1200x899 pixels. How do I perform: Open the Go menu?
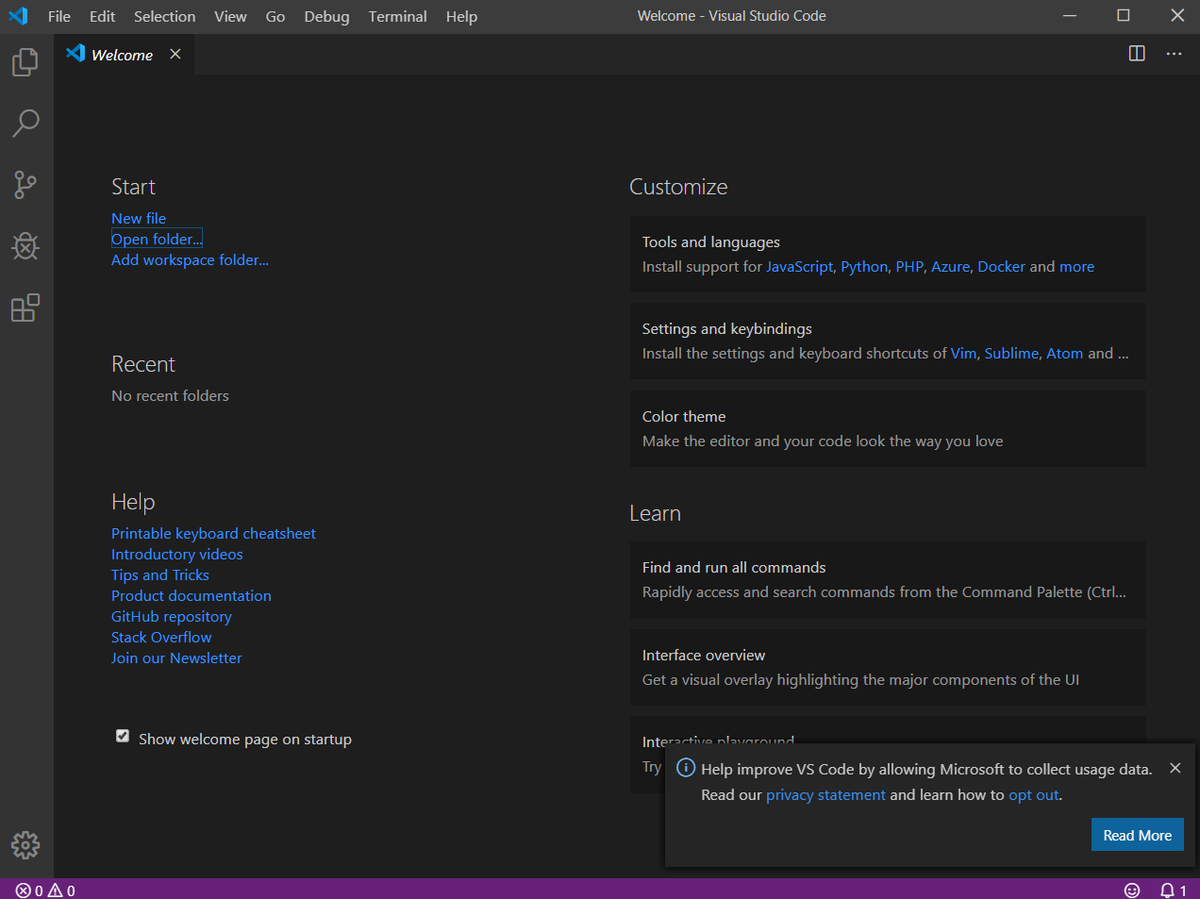click(x=275, y=16)
